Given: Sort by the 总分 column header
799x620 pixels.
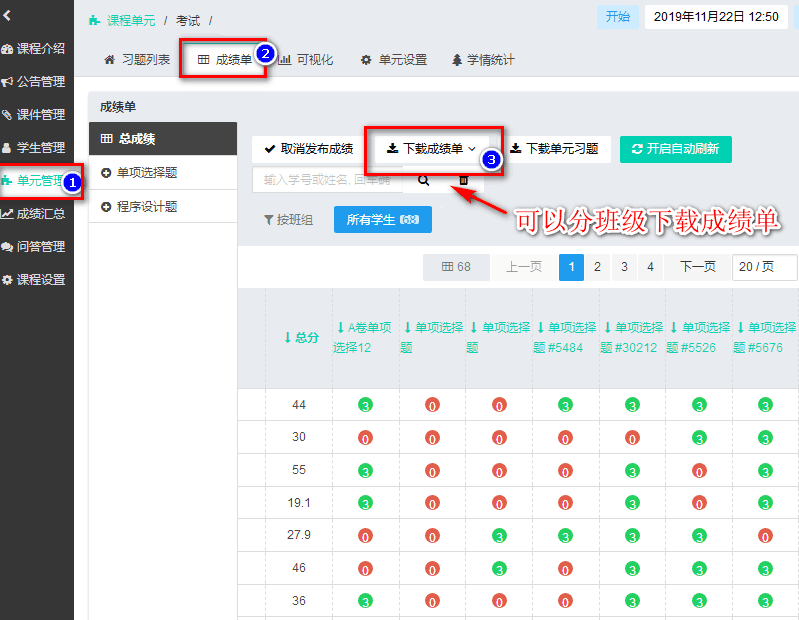Looking at the screenshot, I should click(300, 338).
